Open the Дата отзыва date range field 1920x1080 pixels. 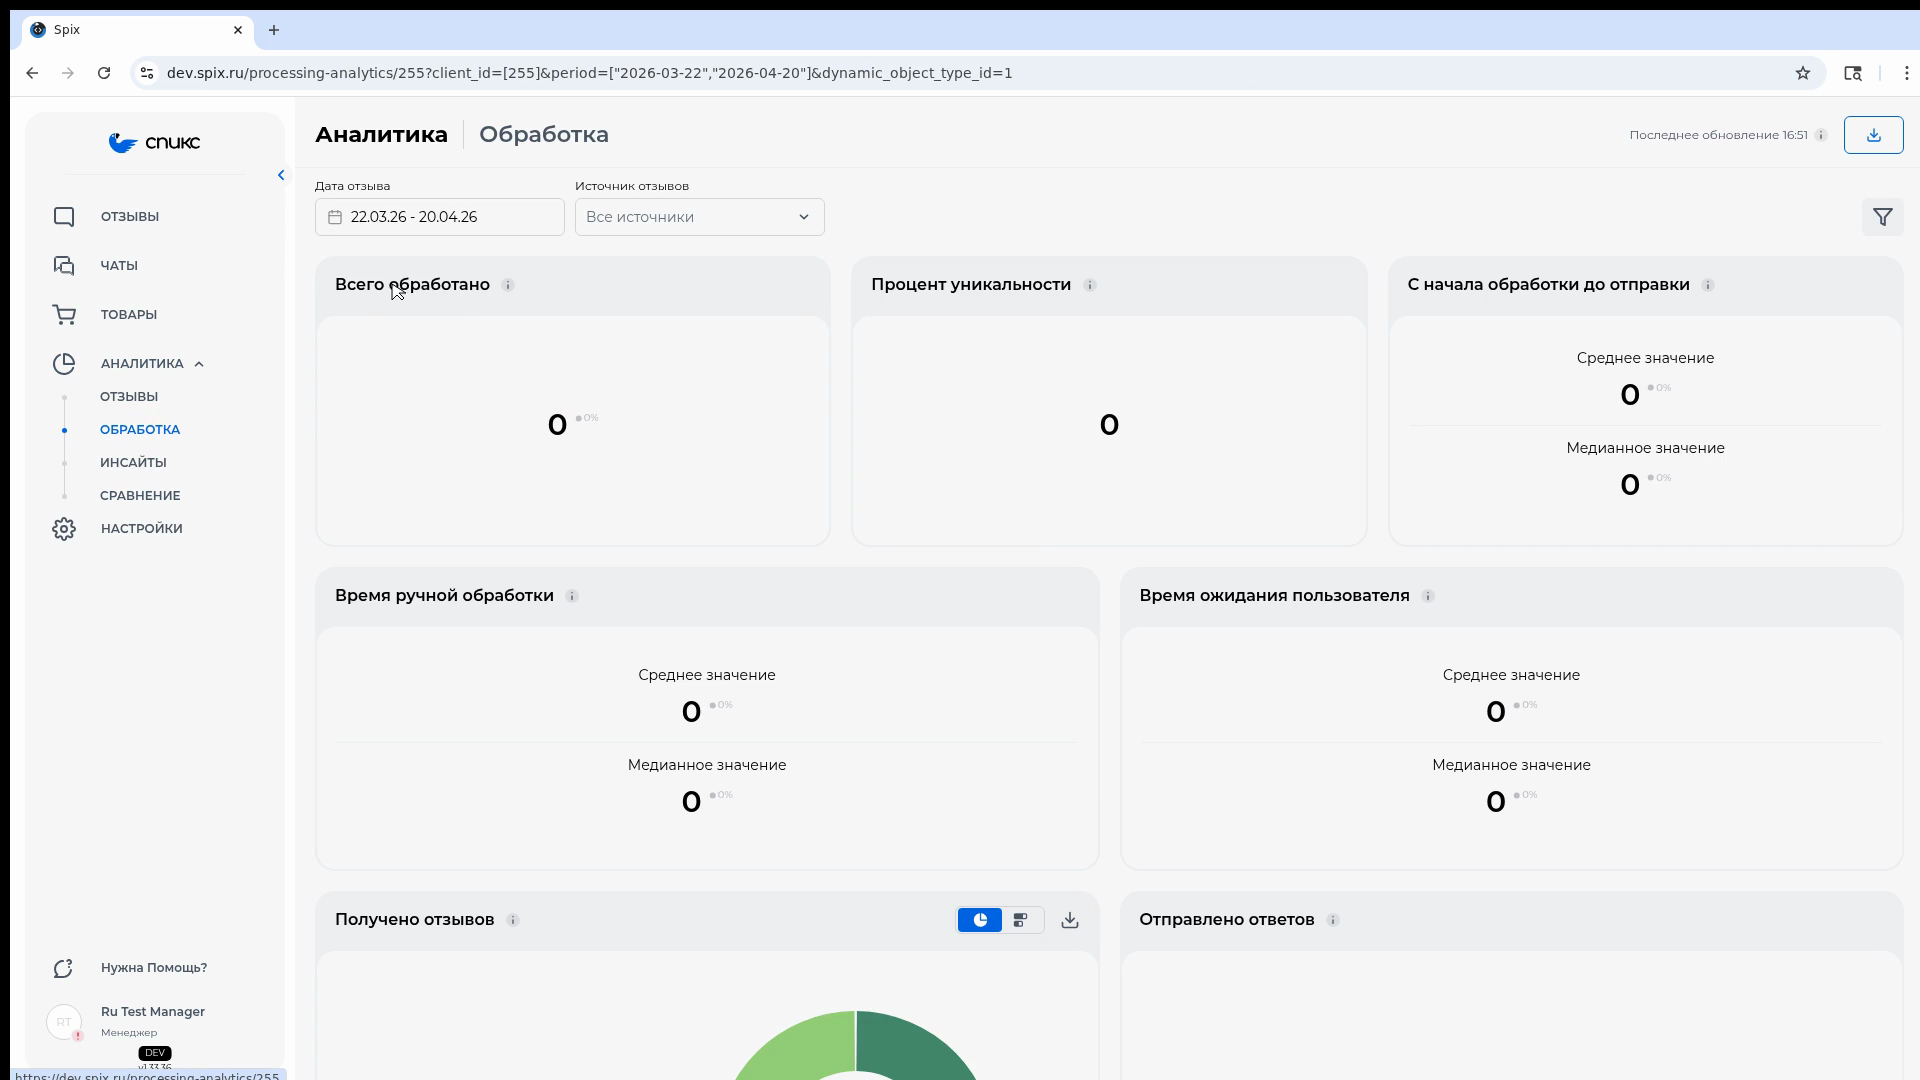point(440,217)
